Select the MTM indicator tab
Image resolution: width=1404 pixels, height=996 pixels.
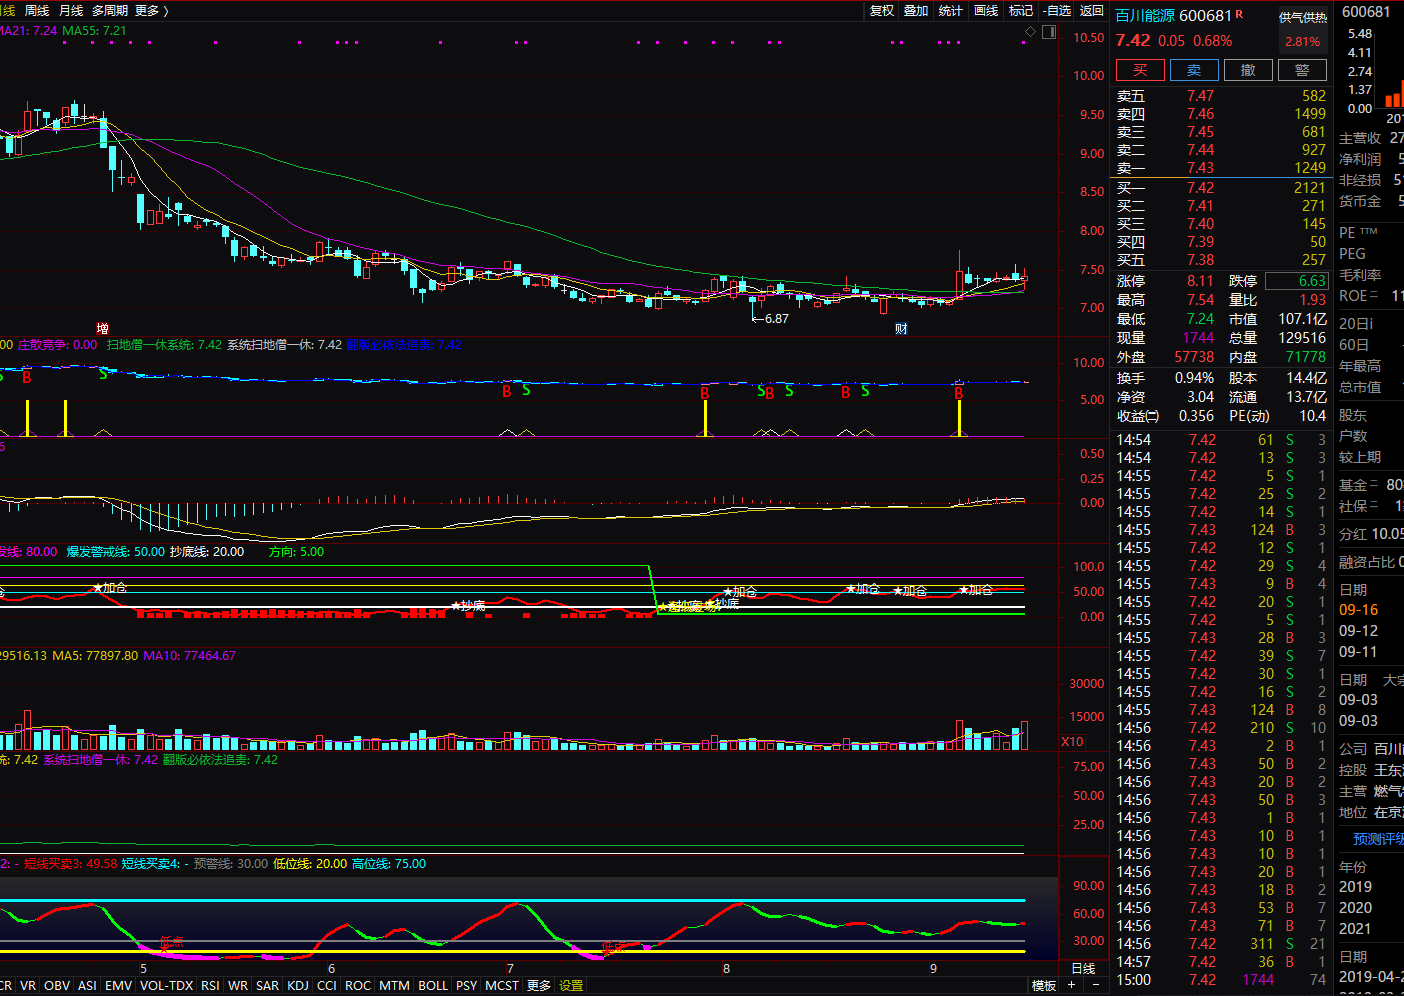pyautogui.click(x=394, y=985)
